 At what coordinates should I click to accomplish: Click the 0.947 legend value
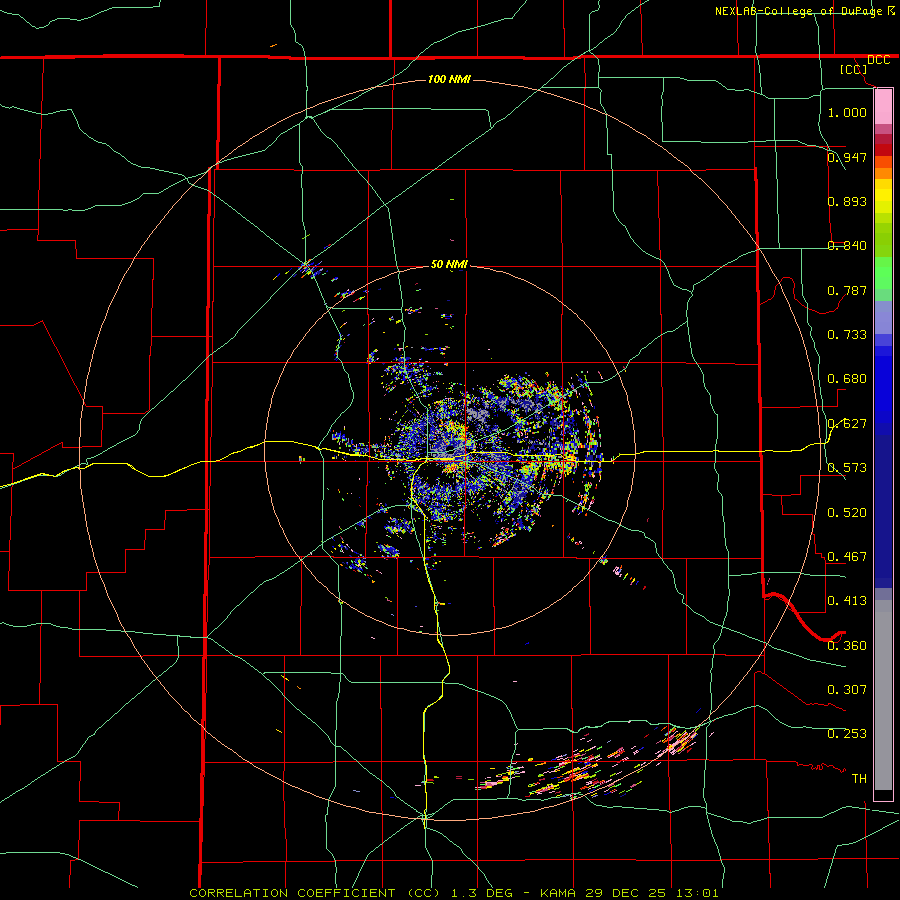(847, 157)
